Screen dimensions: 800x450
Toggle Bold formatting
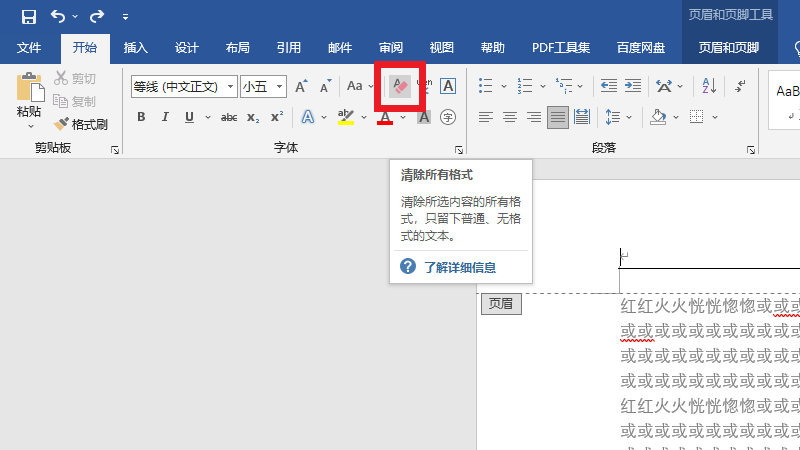[x=141, y=117]
